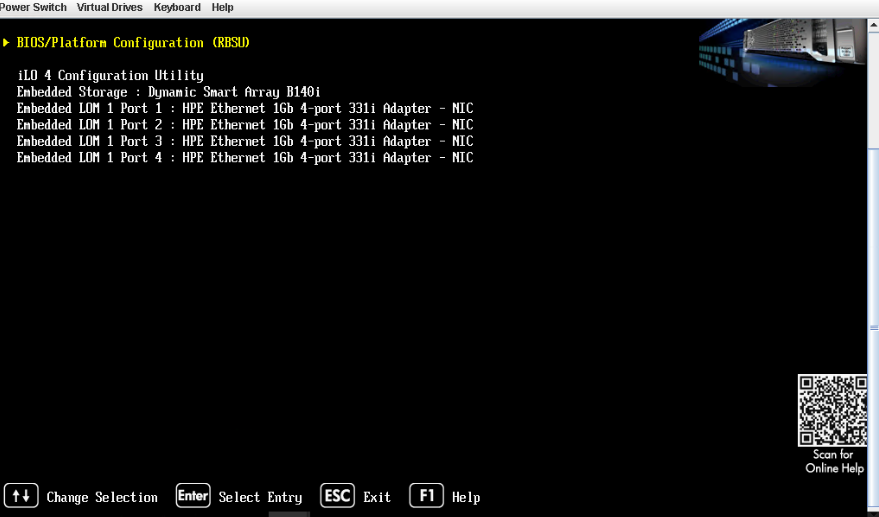The image size is (879, 517).
Task: Click the Select Entry label
Action: coord(260,497)
